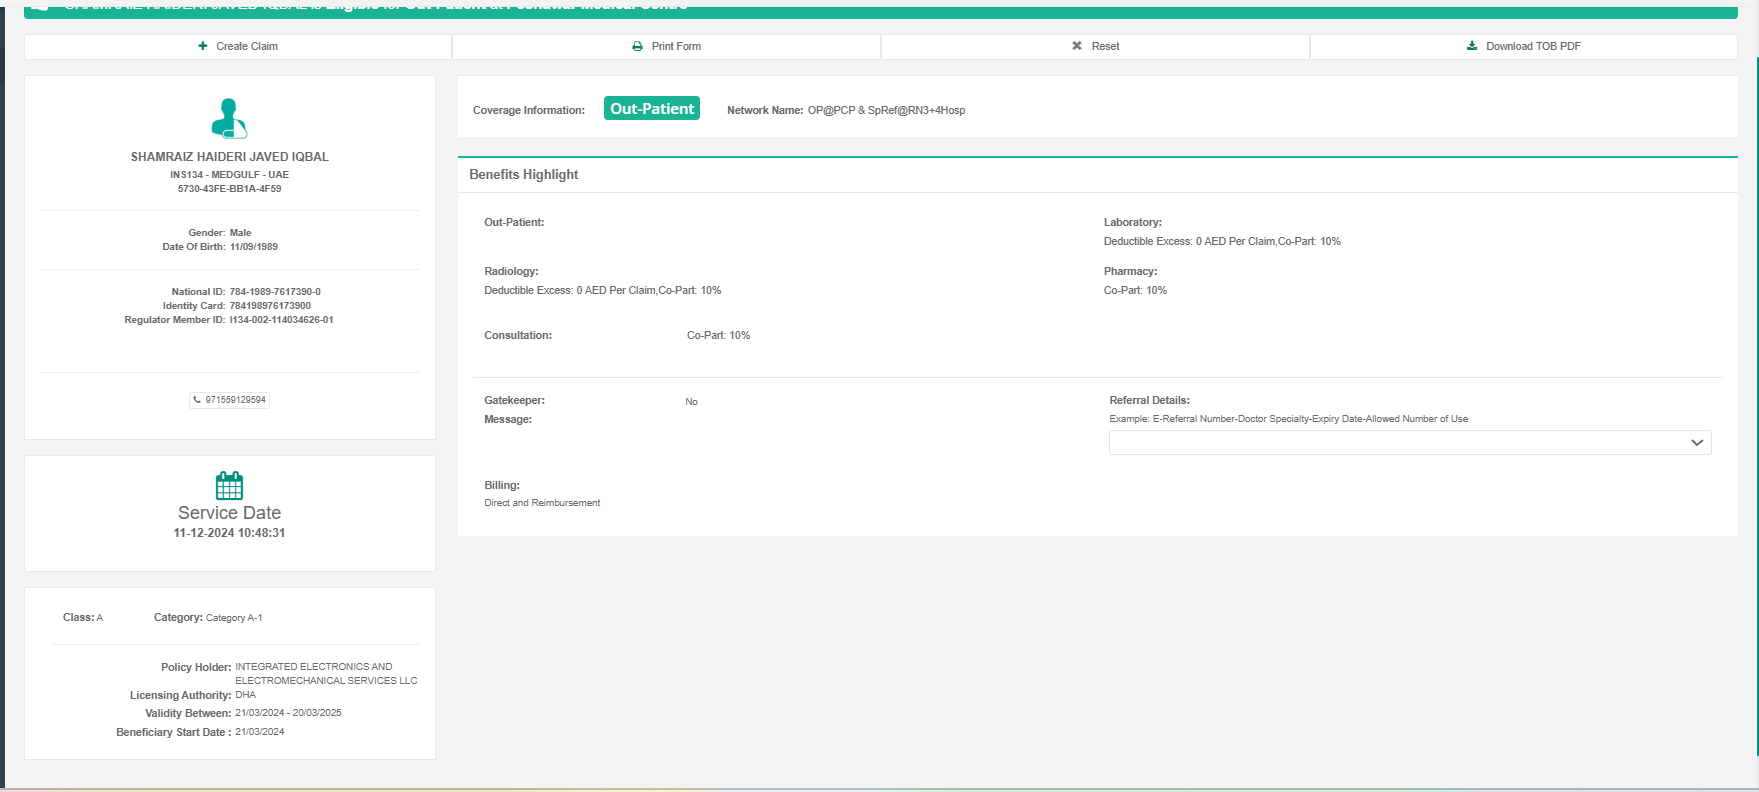Open the Referral Details selection field
Viewport: 1759px width, 792px height.
(1400, 443)
